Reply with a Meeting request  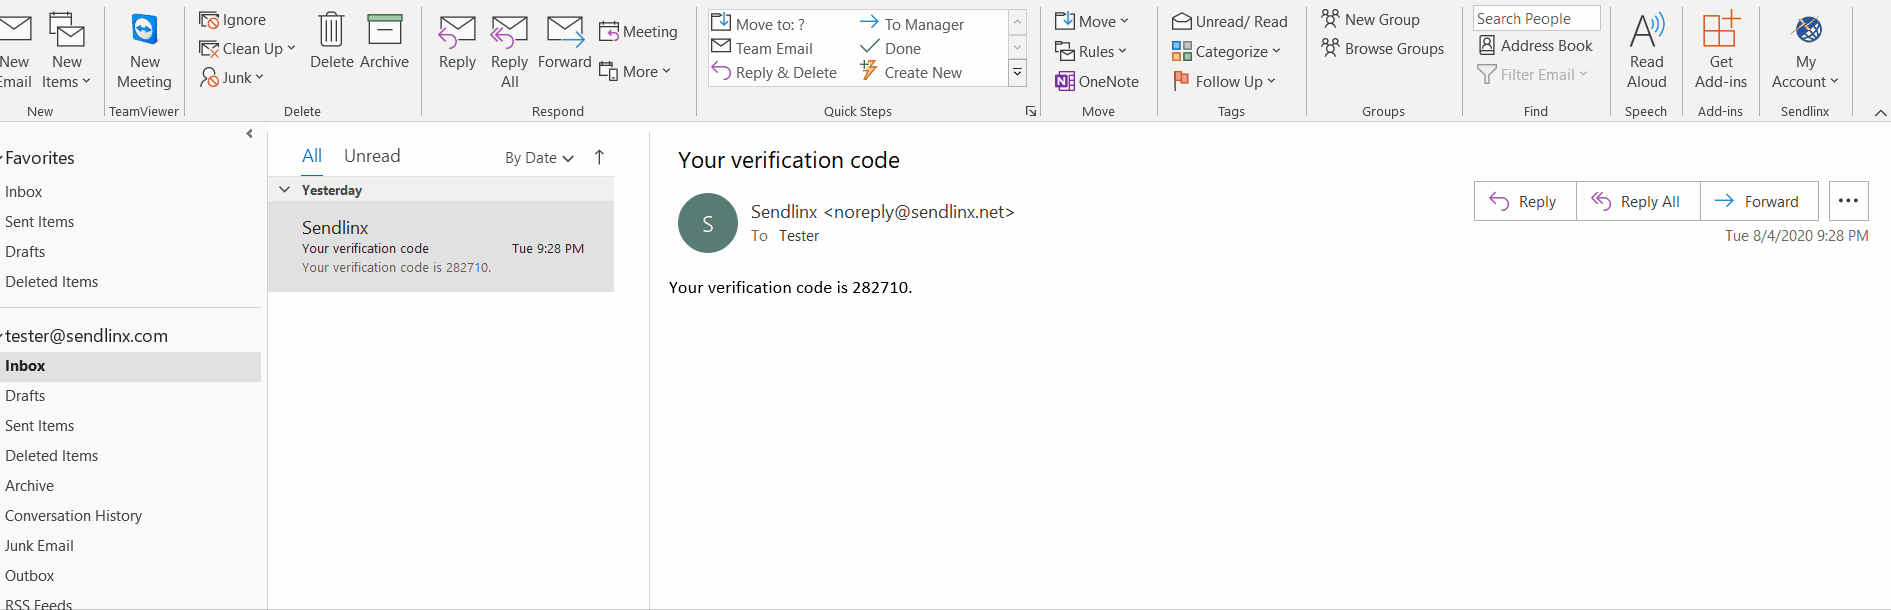(638, 32)
